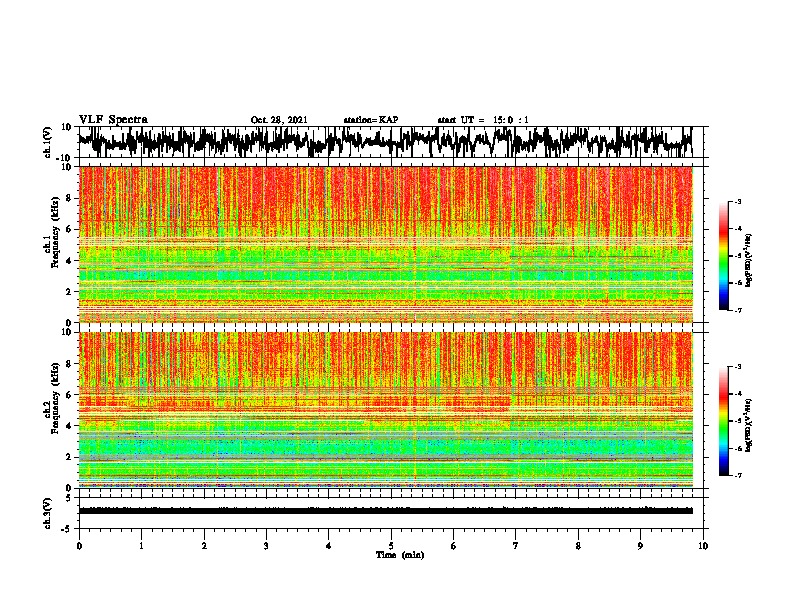This screenshot has width=792, height=612.
Task: Click the ch.2 spectrogram color scale bar
Action: (x=723, y=421)
